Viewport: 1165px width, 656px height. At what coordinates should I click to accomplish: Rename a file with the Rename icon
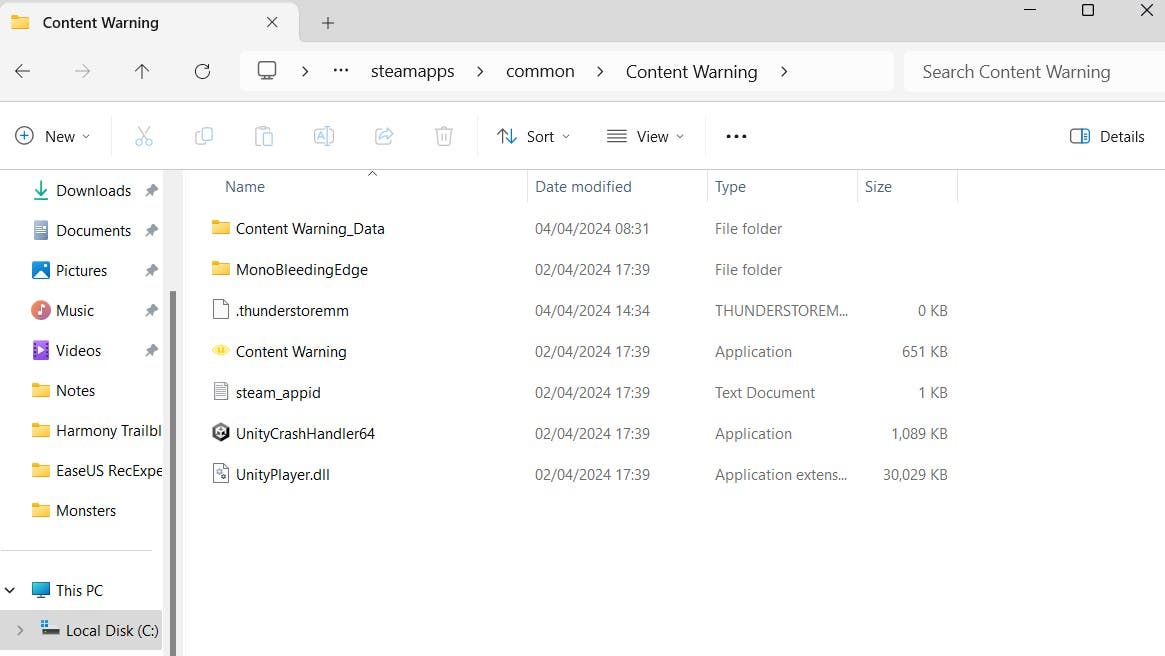(x=324, y=135)
